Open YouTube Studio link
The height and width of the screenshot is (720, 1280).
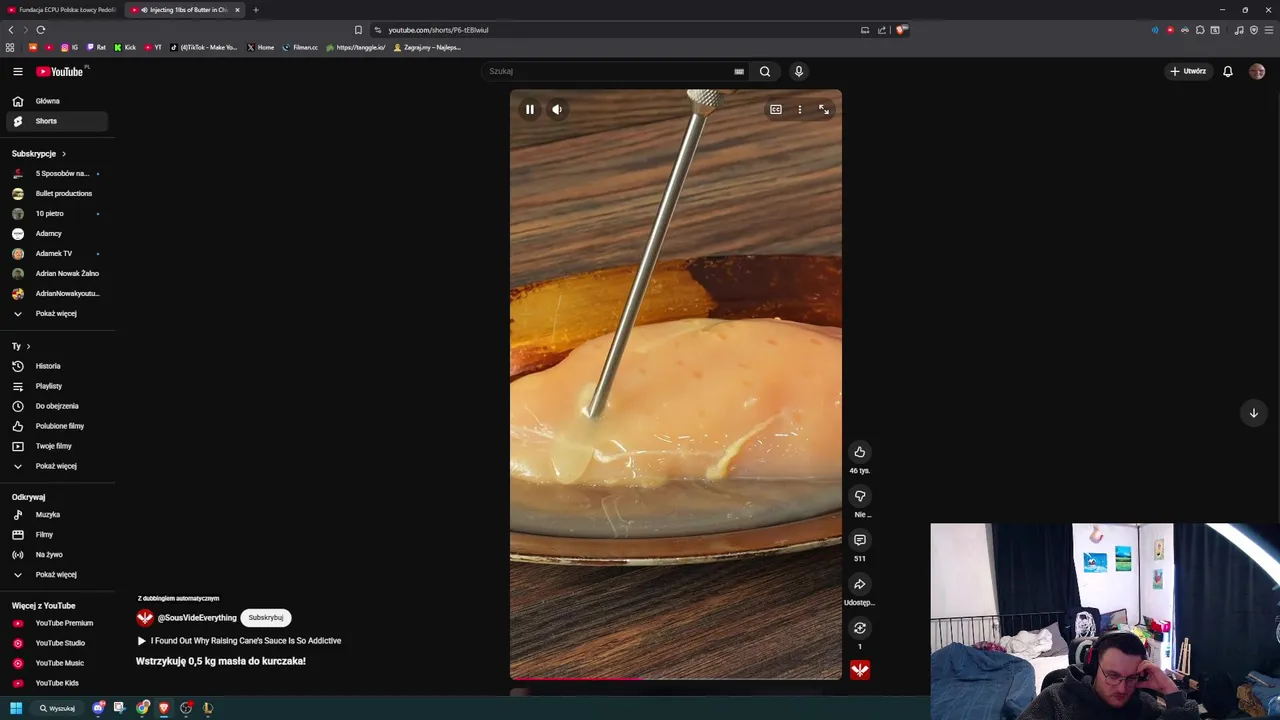(57, 643)
